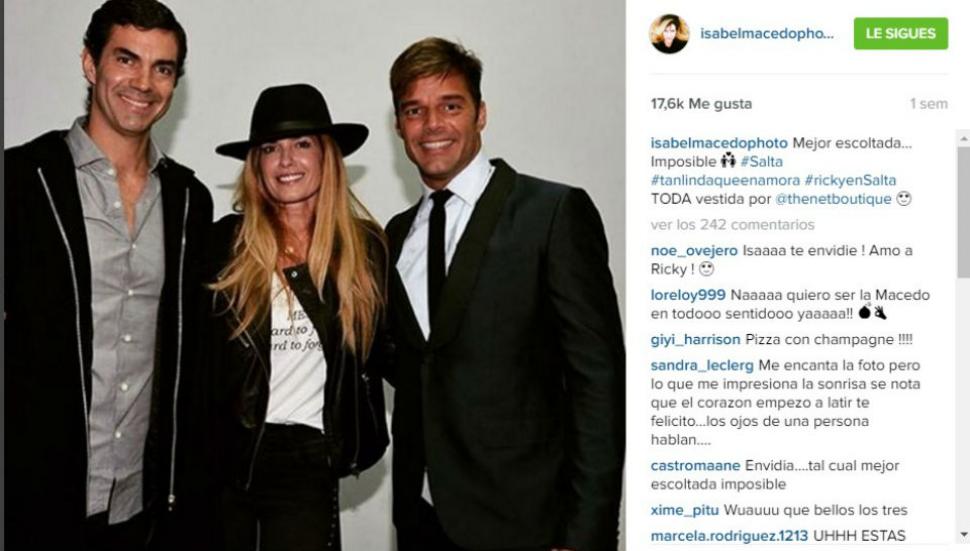Open the isabelmacedophoto profile avatar
The image size is (970, 551).
tap(669, 33)
